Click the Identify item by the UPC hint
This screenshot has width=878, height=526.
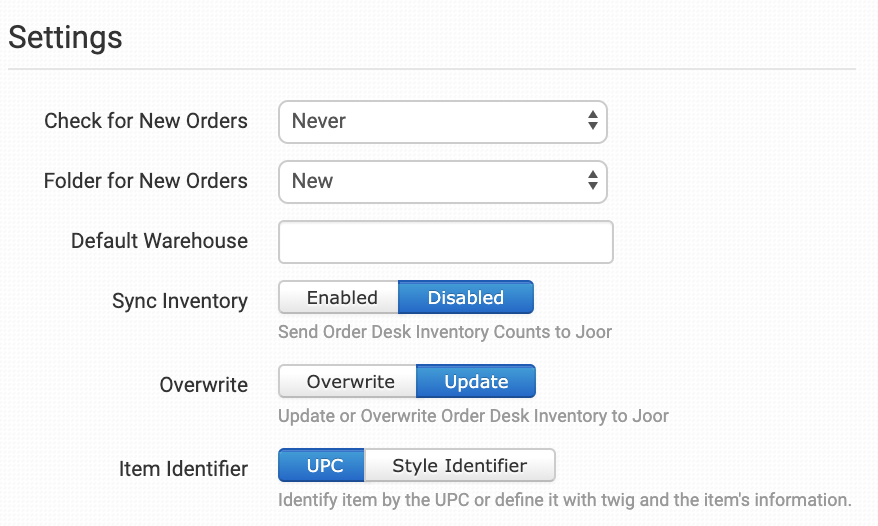[564, 499]
